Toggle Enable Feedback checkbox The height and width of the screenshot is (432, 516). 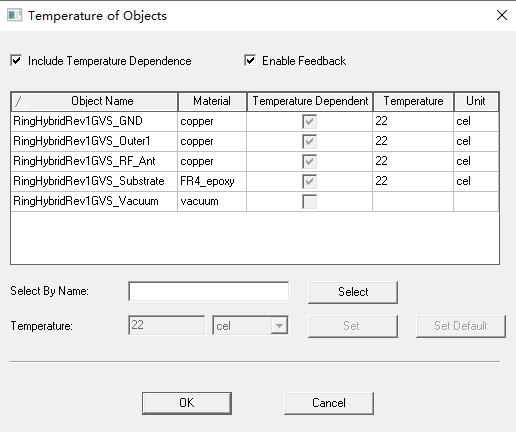250,61
